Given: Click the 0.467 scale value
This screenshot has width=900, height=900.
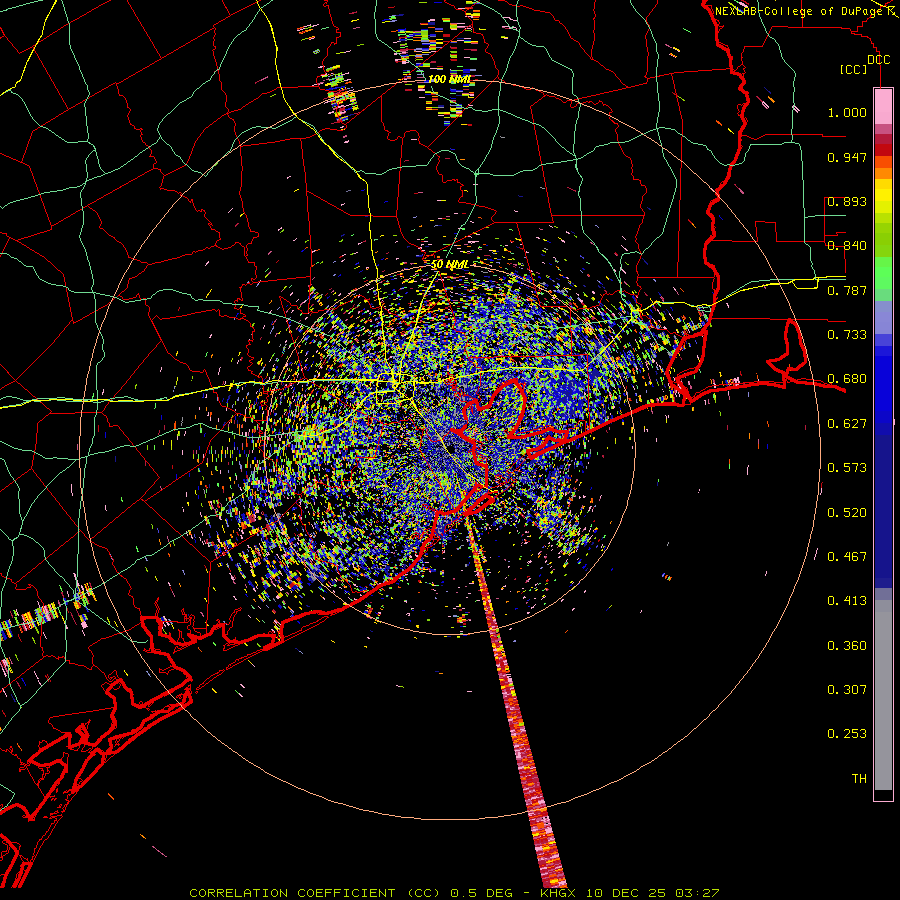Looking at the screenshot, I should click(x=847, y=557).
